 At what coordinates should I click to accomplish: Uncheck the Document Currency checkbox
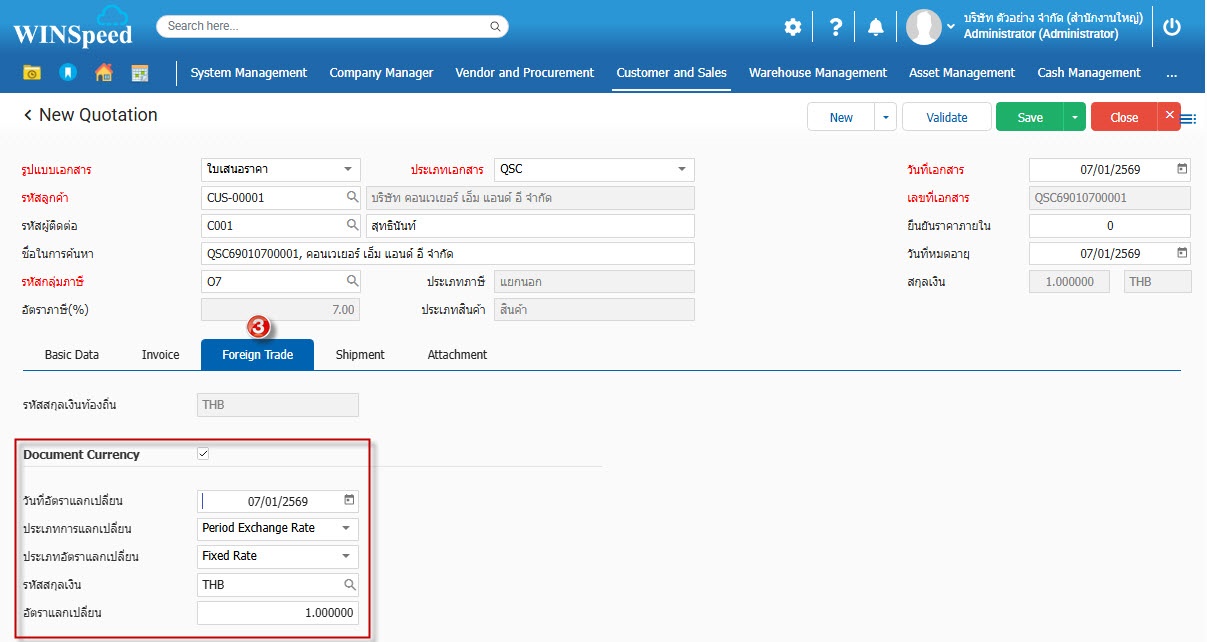coord(203,454)
